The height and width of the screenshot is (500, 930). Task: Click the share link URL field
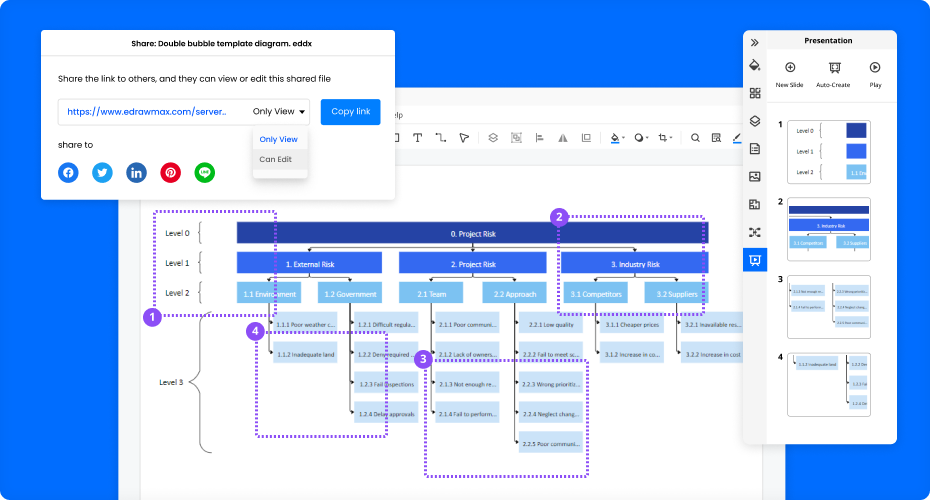tap(147, 112)
